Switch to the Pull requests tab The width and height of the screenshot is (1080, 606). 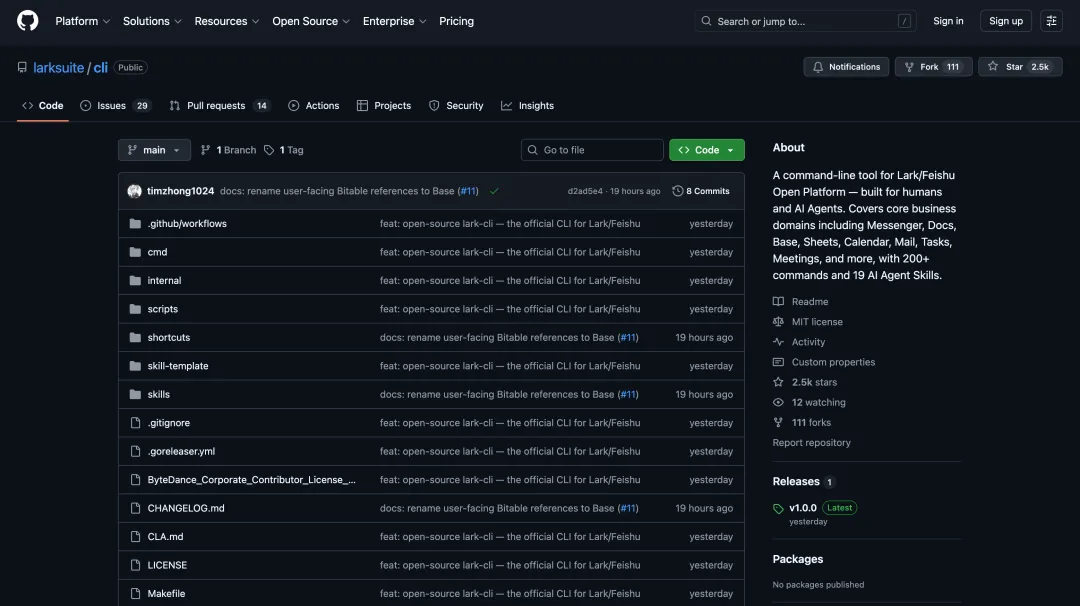[219, 105]
